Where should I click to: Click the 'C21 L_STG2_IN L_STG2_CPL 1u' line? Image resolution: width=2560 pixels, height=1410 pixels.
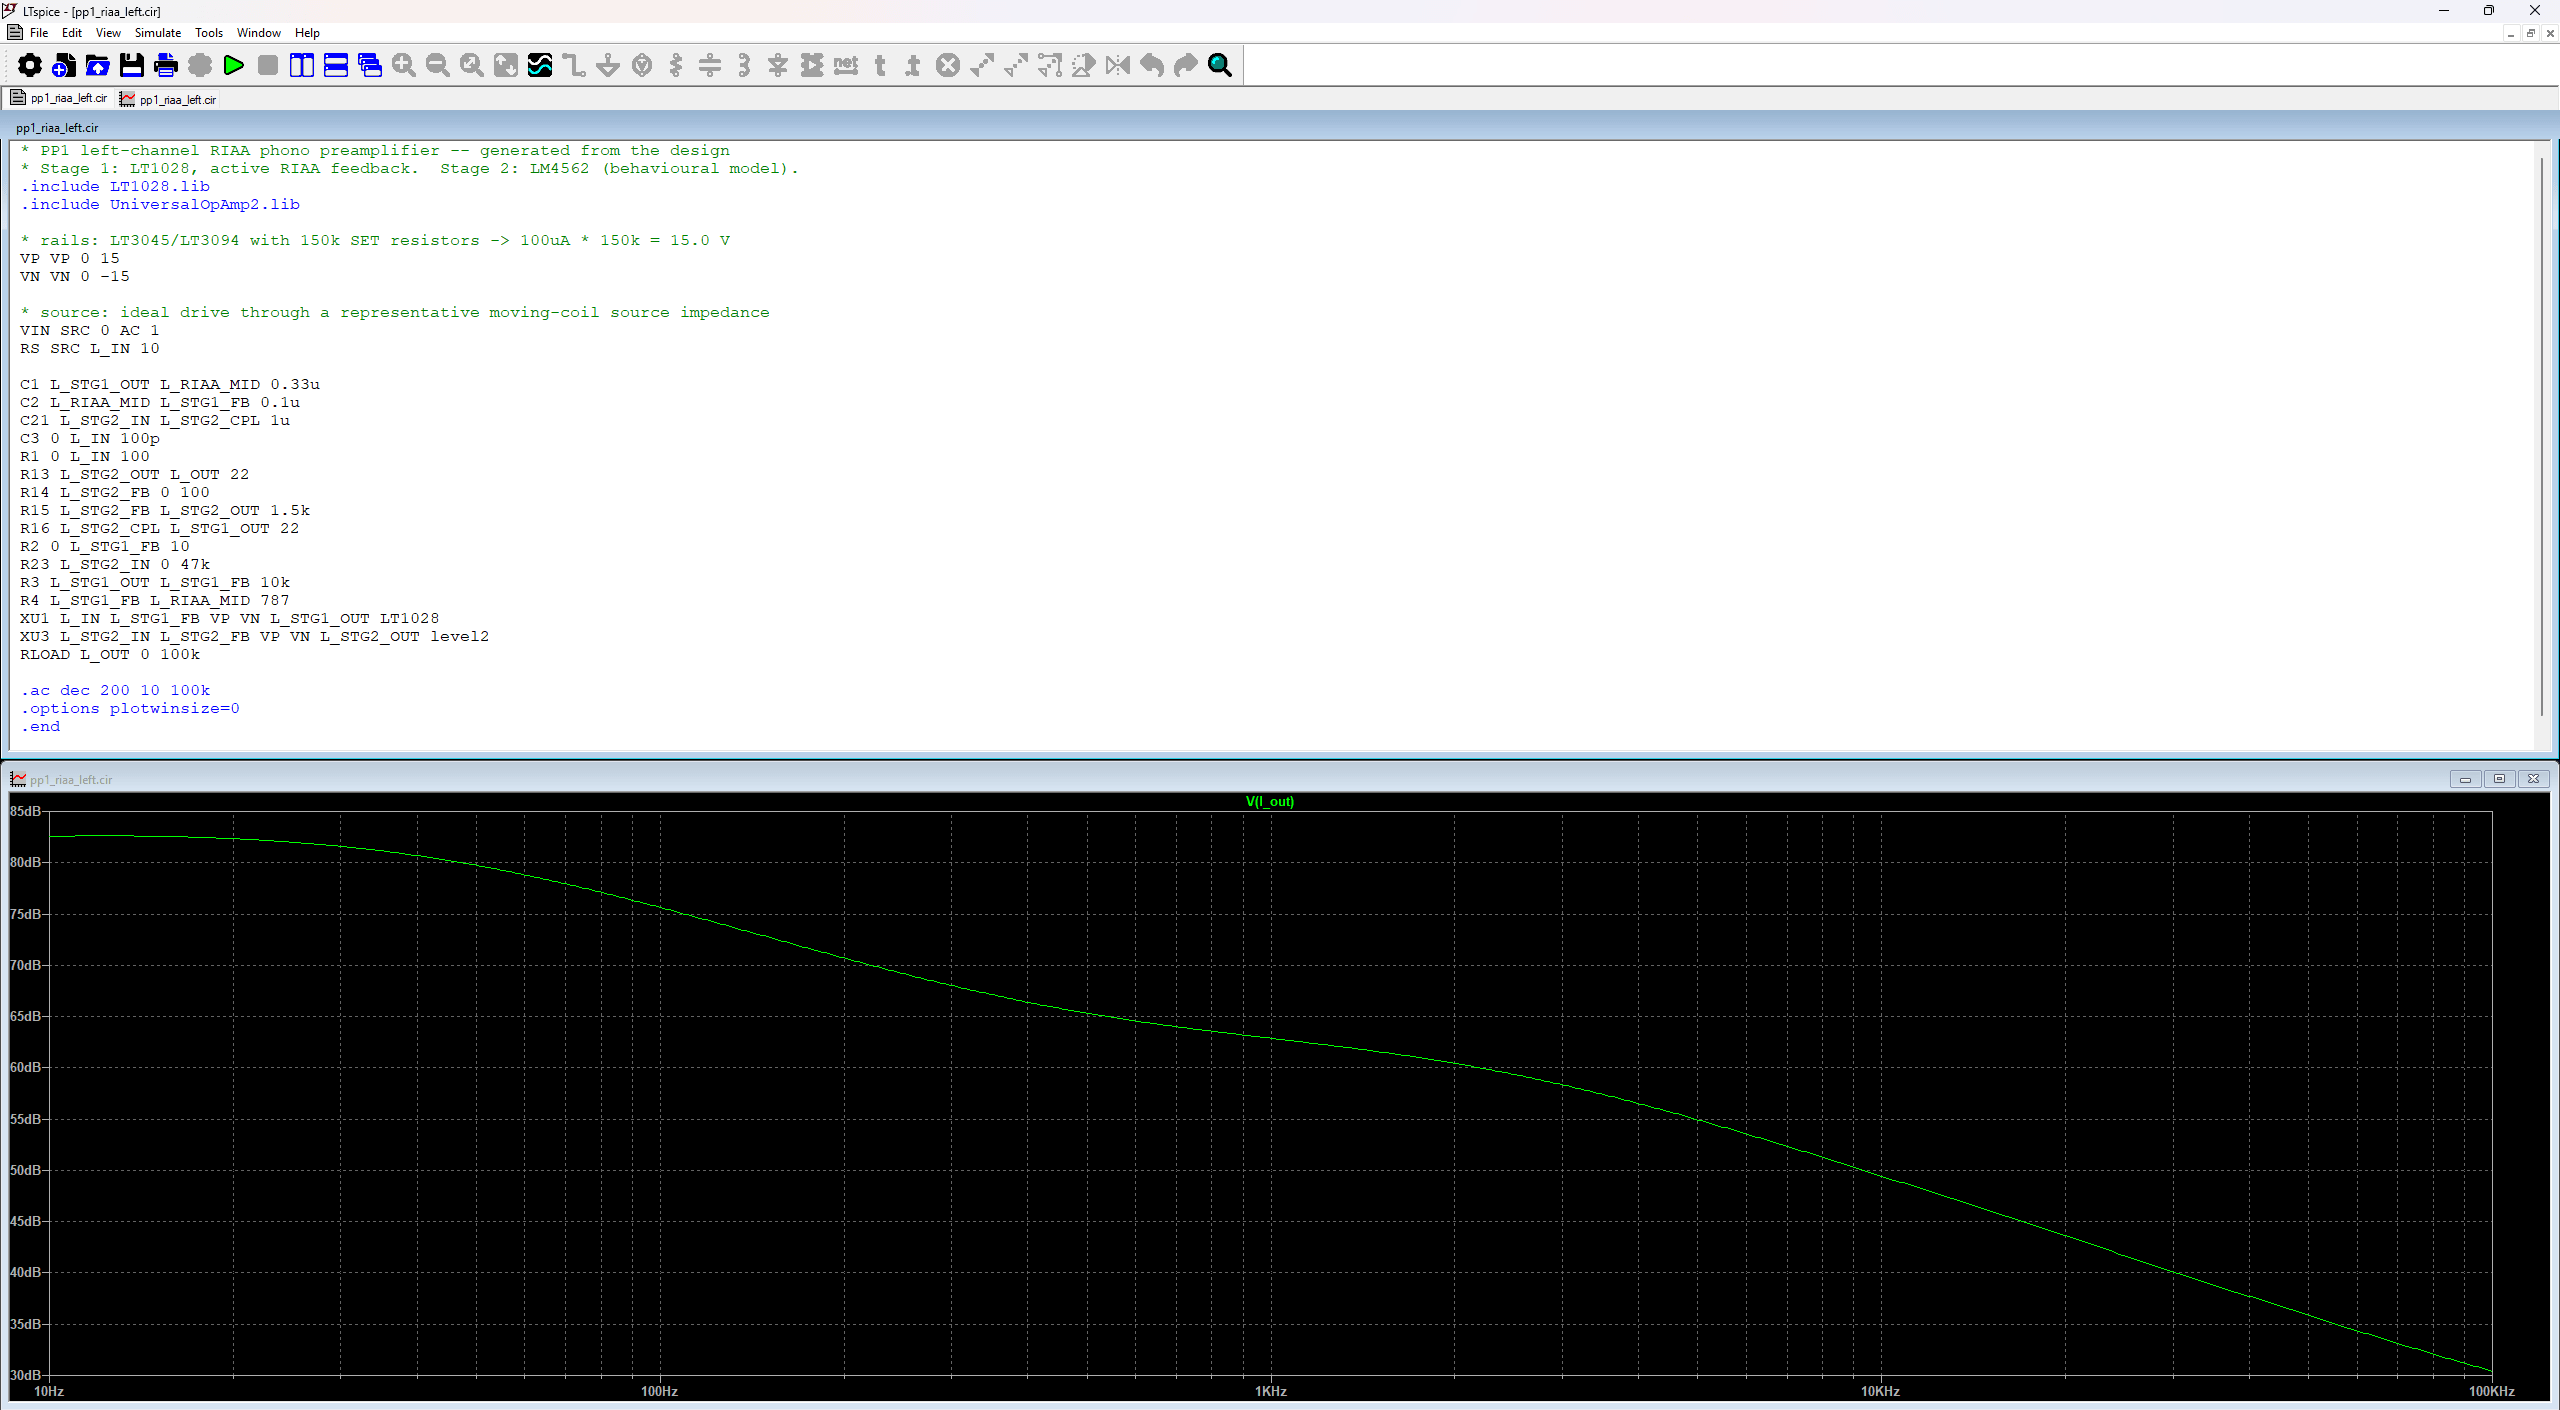(x=155, y=420)
